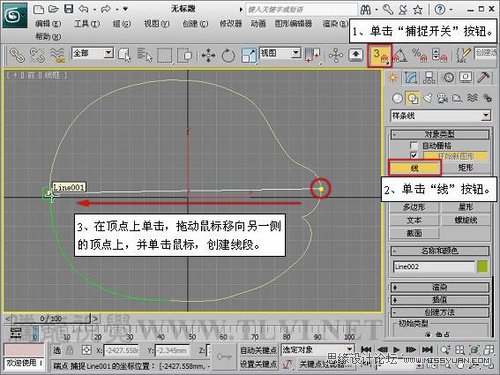The image size is (500, 375).
Task: Click the 多边形 shape button
Action: click(x=414, y=207)
